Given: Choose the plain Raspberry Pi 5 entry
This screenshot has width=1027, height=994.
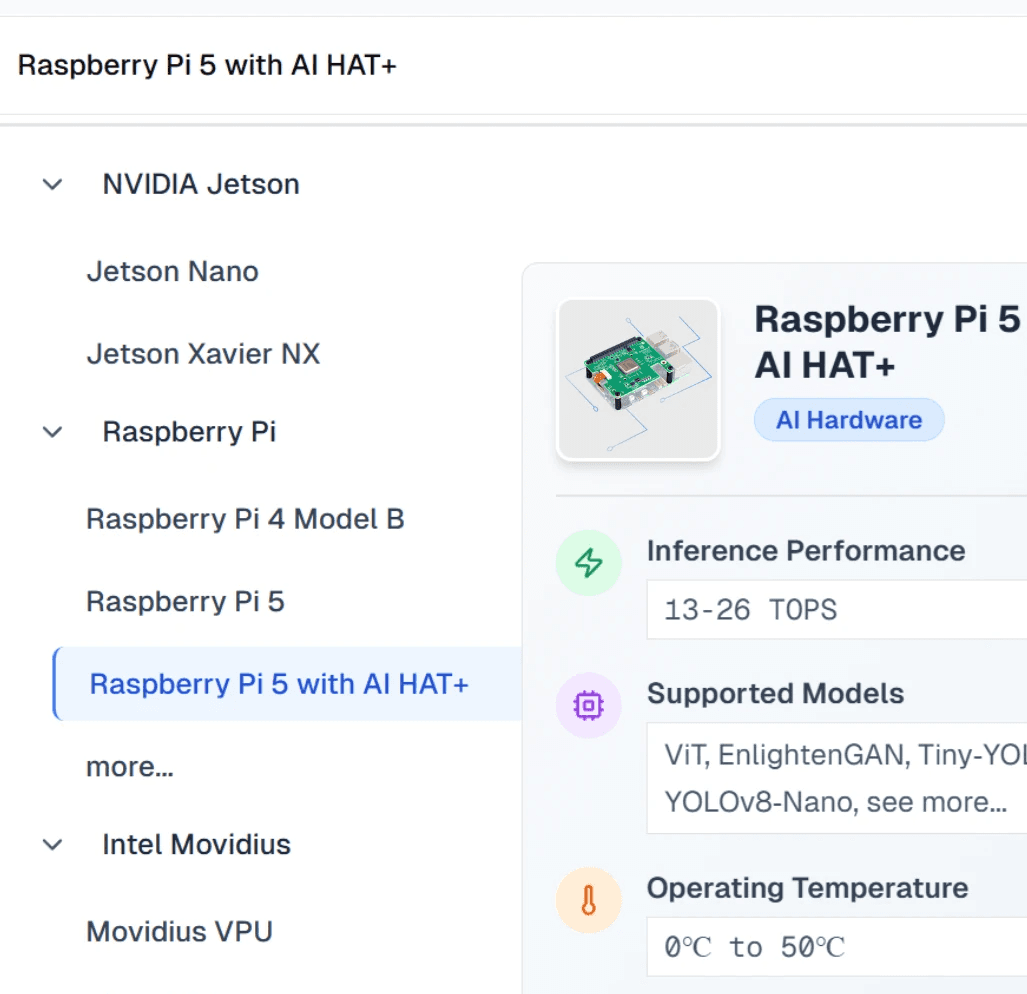Looking at the screenshot, I should point(185,602).
